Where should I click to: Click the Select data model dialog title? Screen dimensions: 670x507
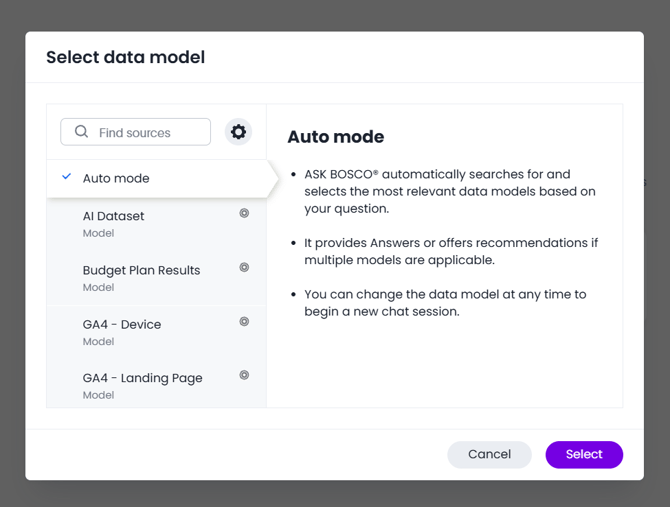tap(125, 57)
